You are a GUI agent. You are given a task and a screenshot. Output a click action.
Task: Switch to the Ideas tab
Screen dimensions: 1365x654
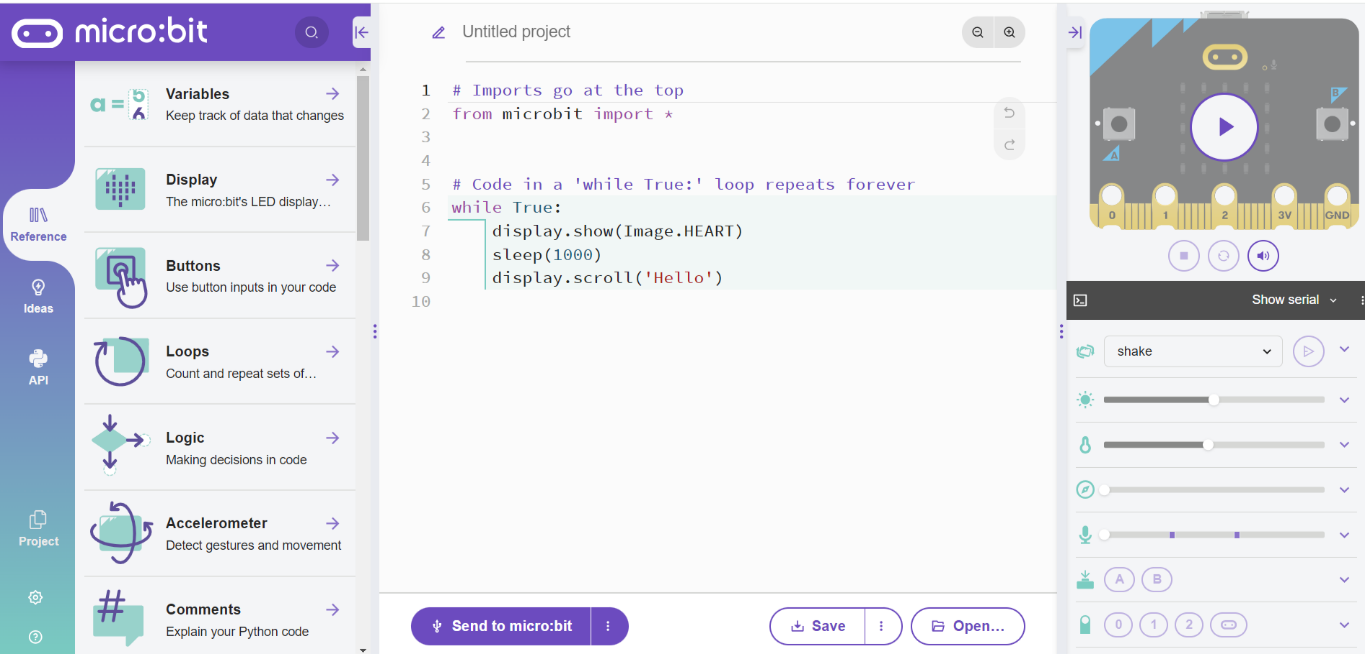point(38,297)
